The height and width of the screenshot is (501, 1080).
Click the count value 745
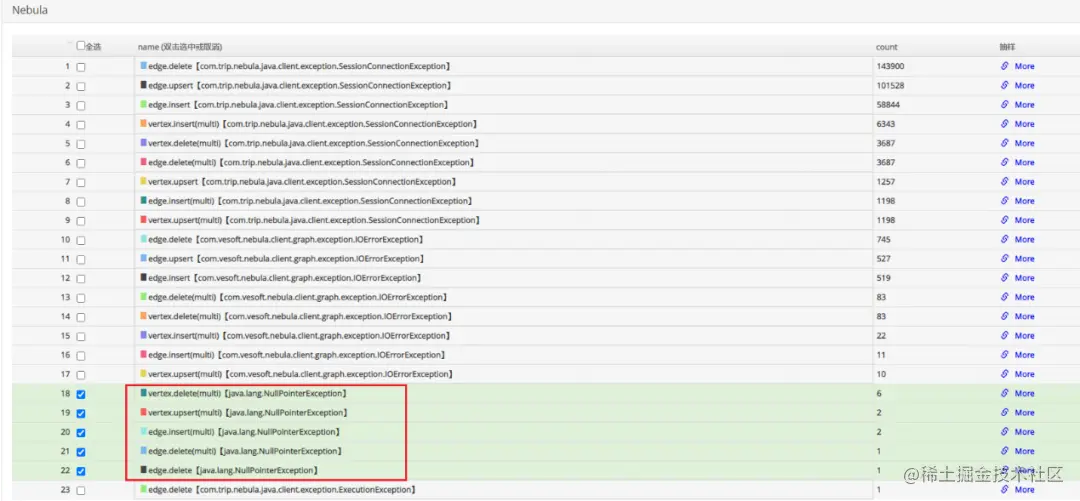point(884,240)
